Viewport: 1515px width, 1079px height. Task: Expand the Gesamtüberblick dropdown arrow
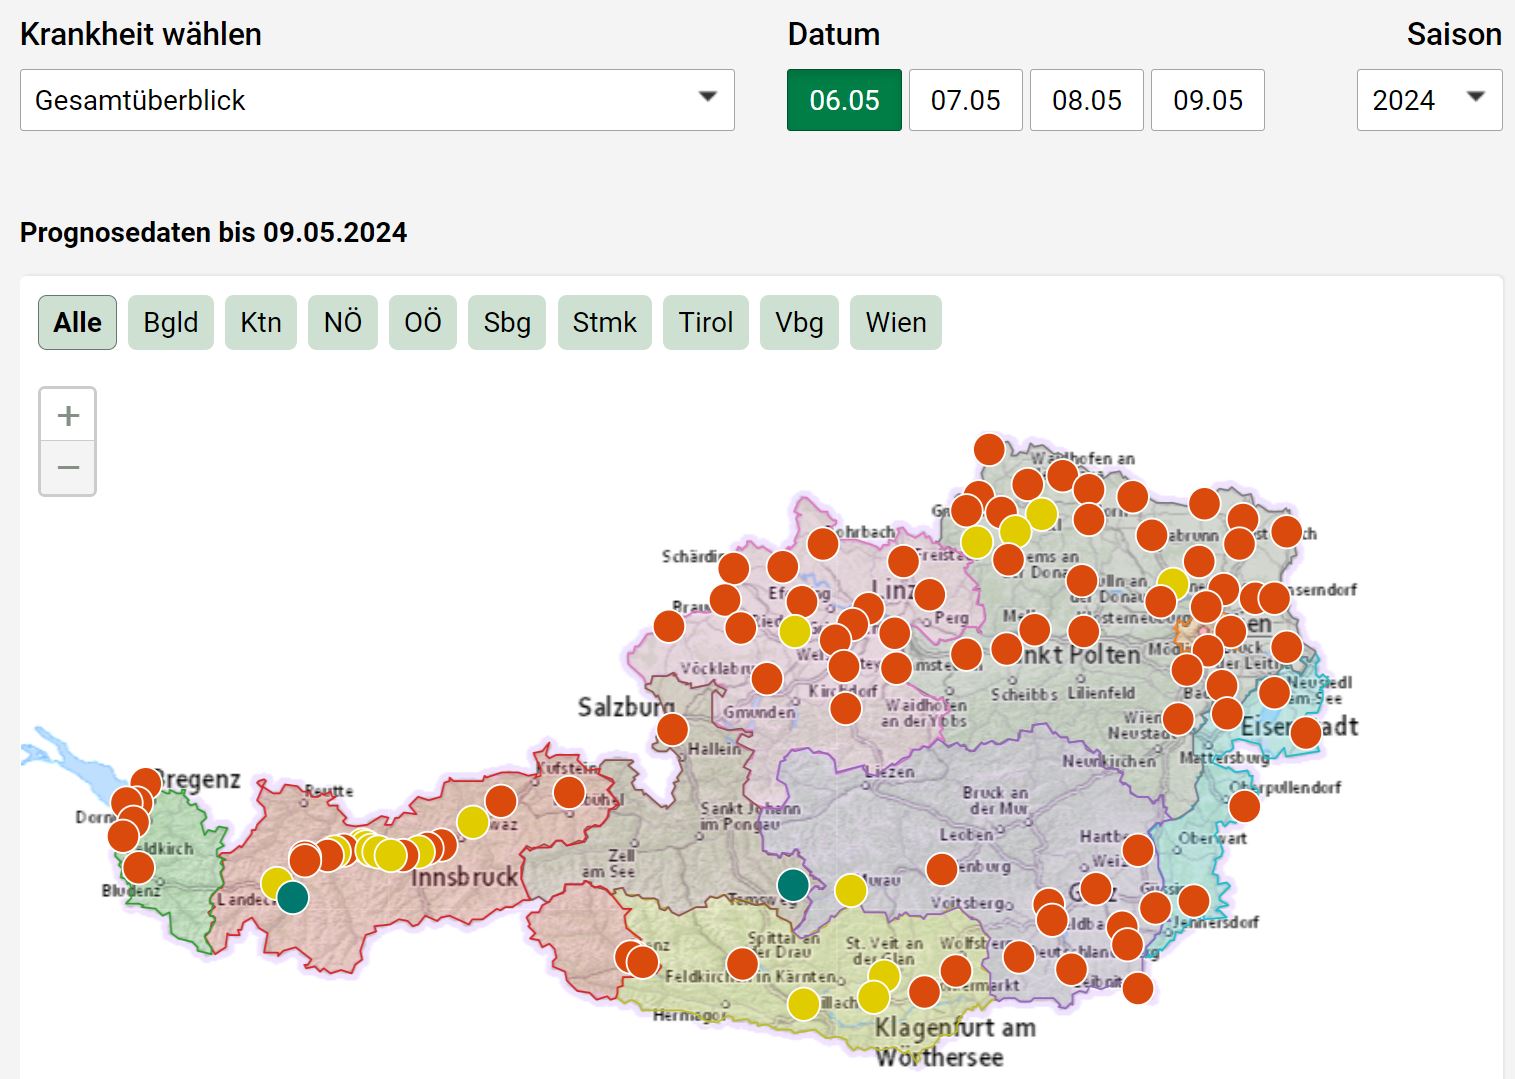pos(707,98)
